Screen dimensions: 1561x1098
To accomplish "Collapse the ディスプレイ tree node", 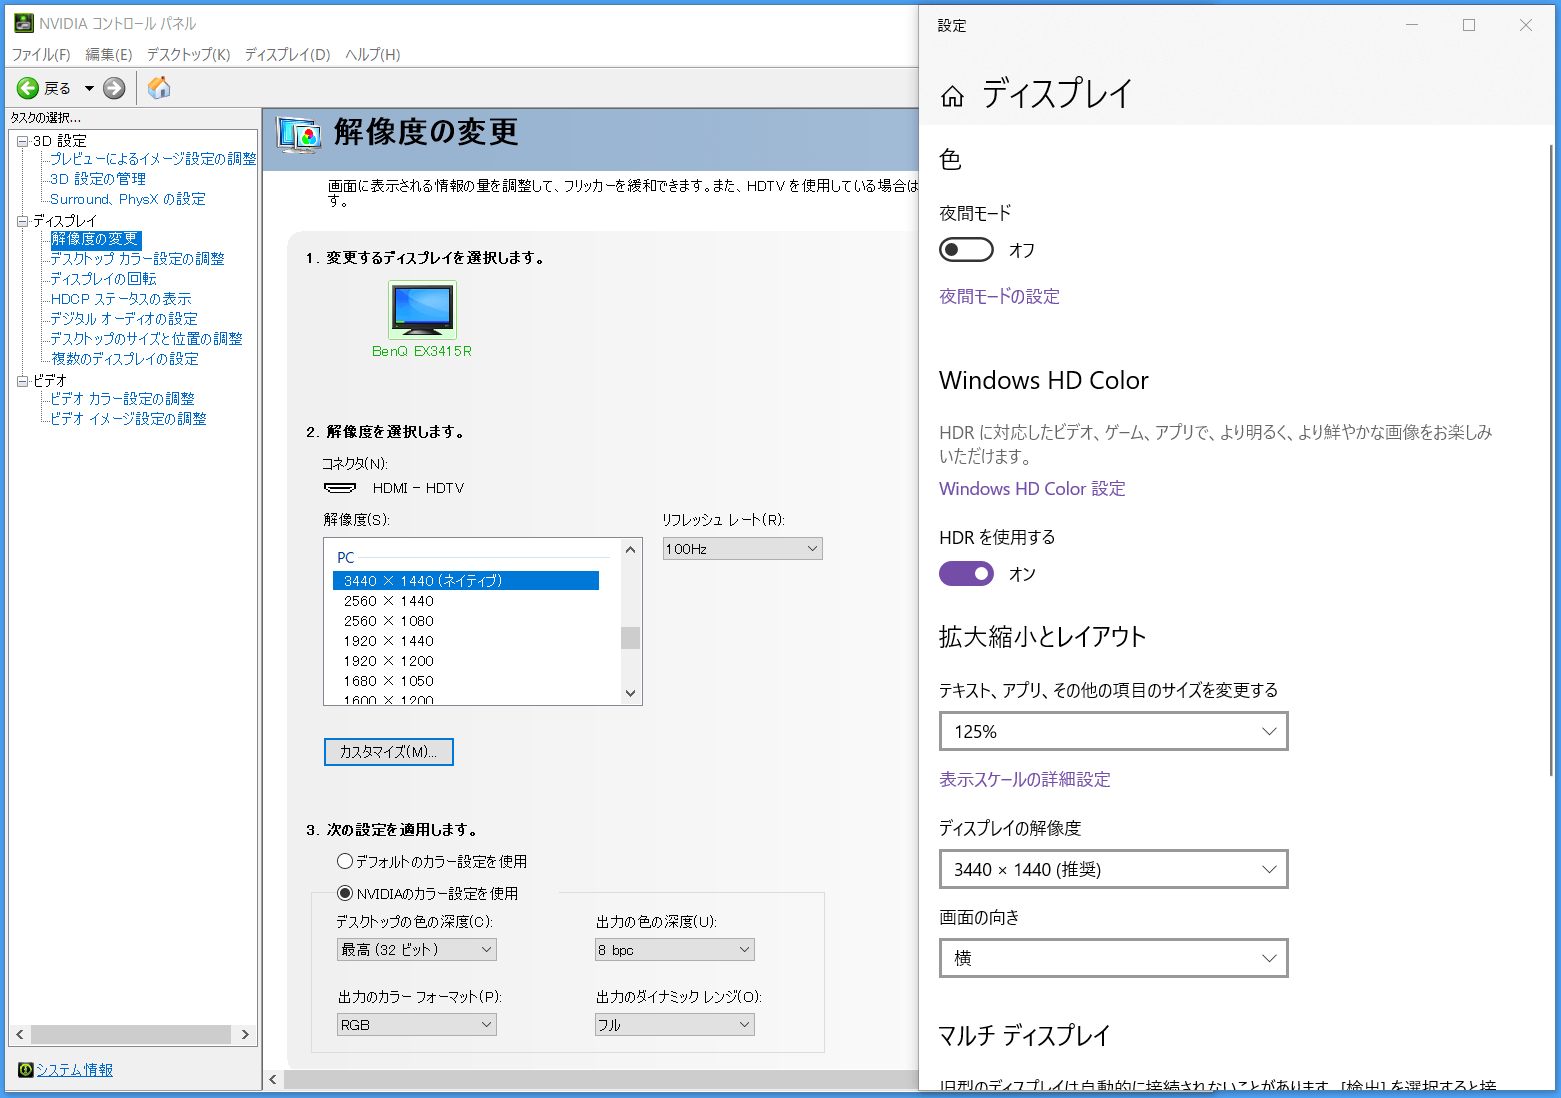I will pyautogui.click(x=22, y=221).
